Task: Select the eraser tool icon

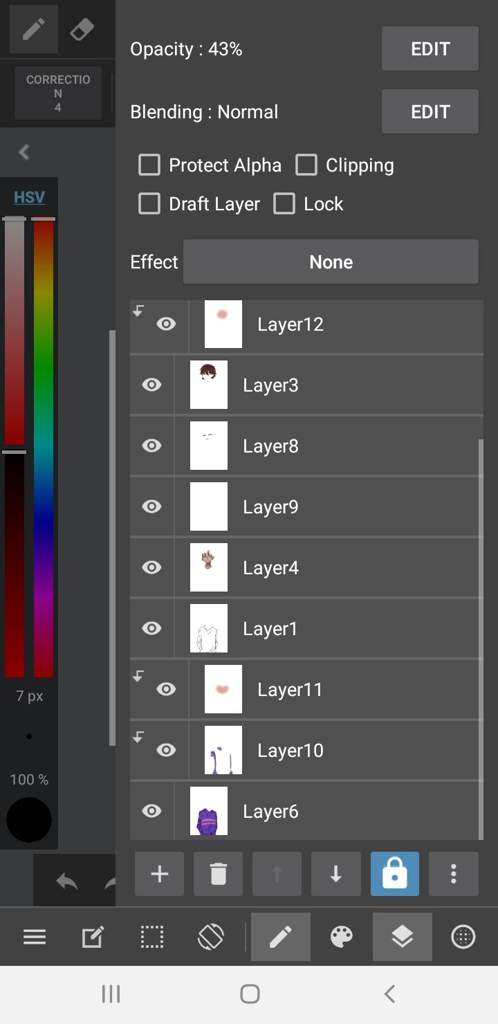Action: pos(82,30)
